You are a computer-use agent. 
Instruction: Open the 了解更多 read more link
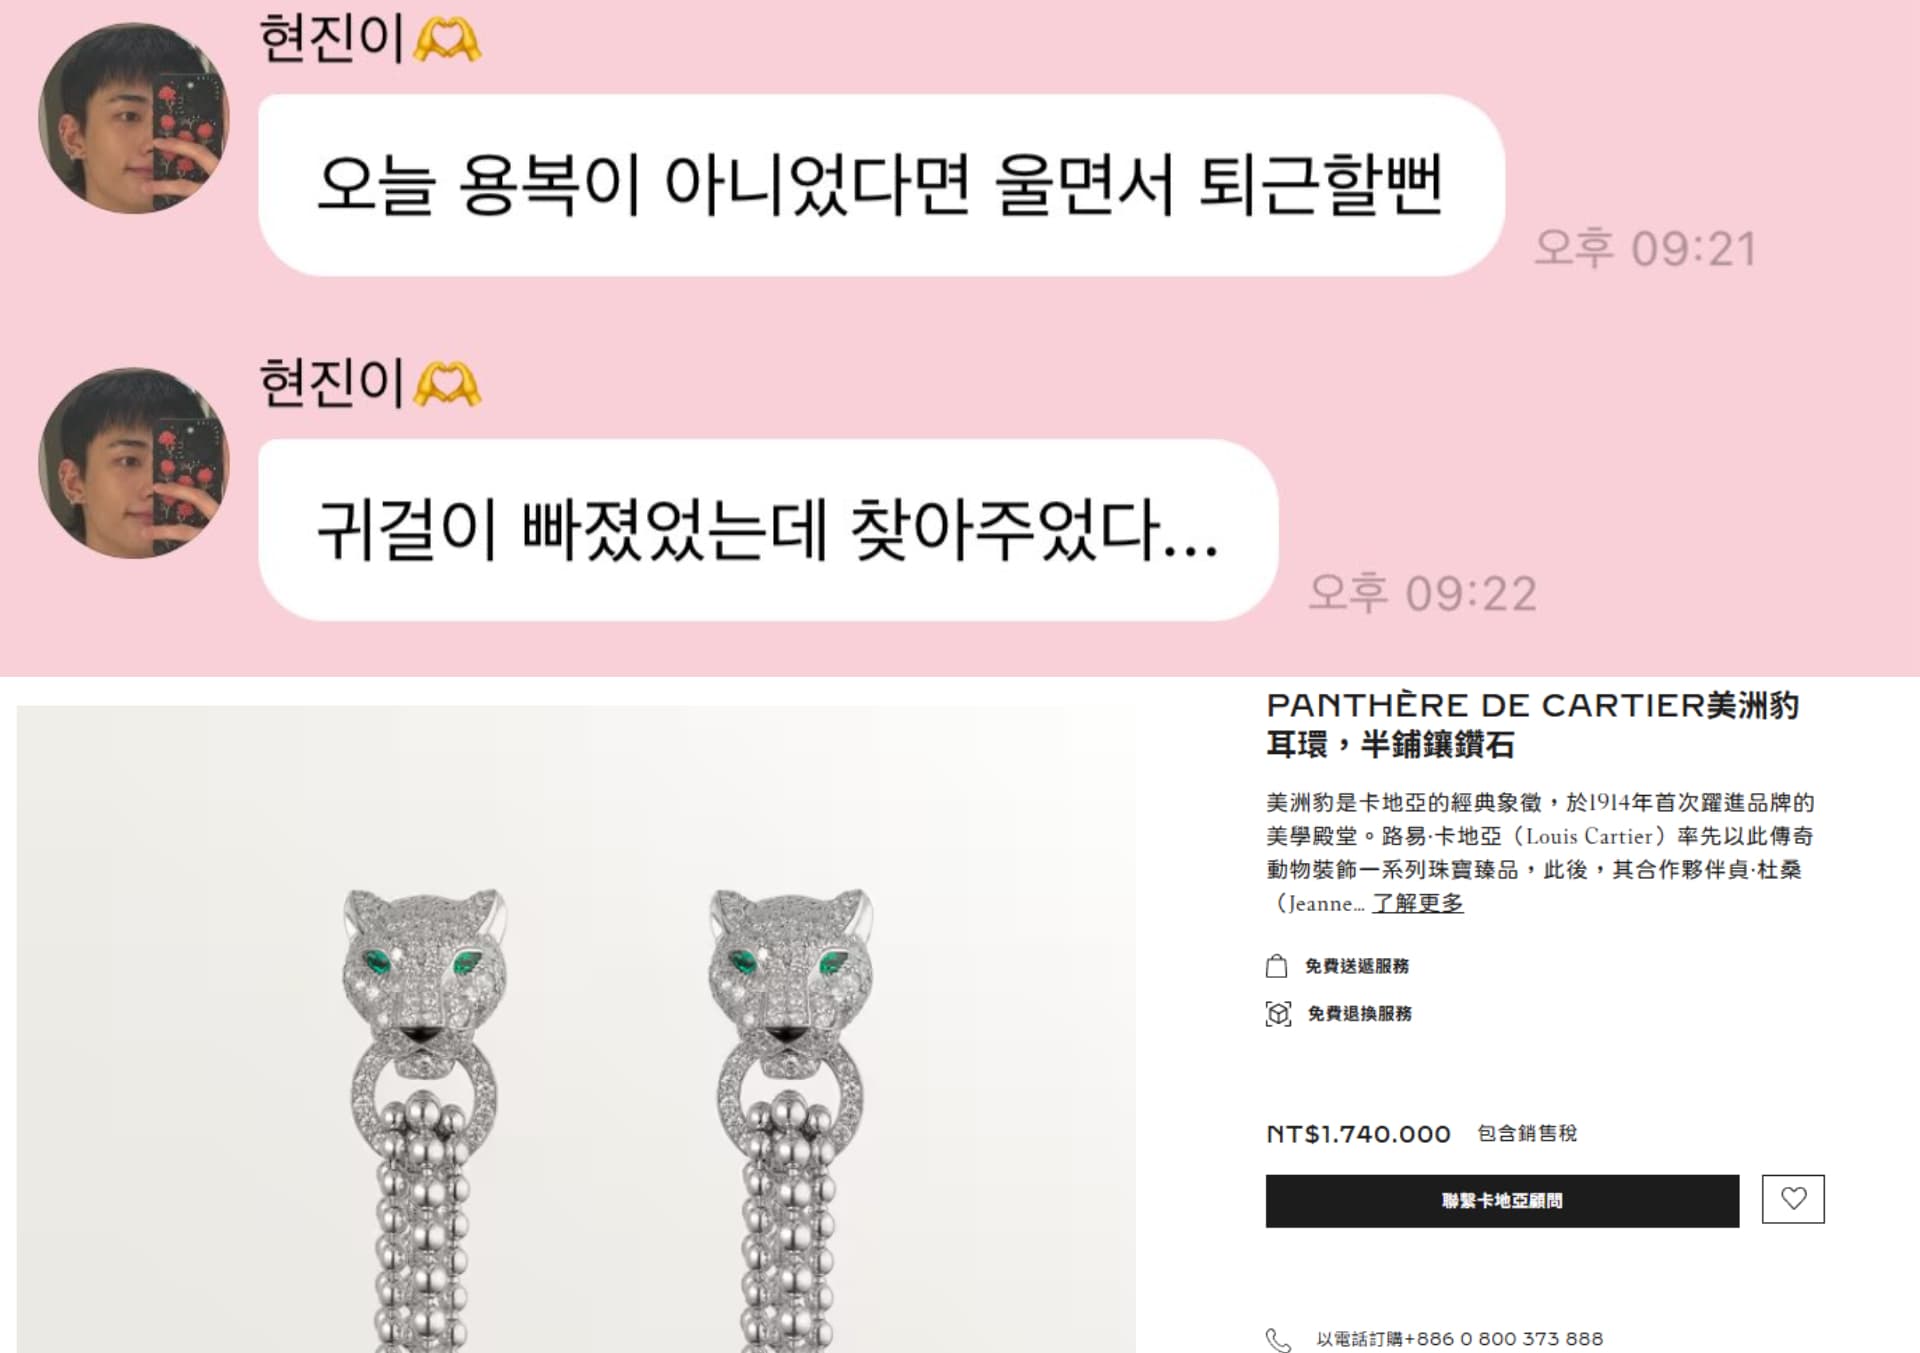point(1417,904)
